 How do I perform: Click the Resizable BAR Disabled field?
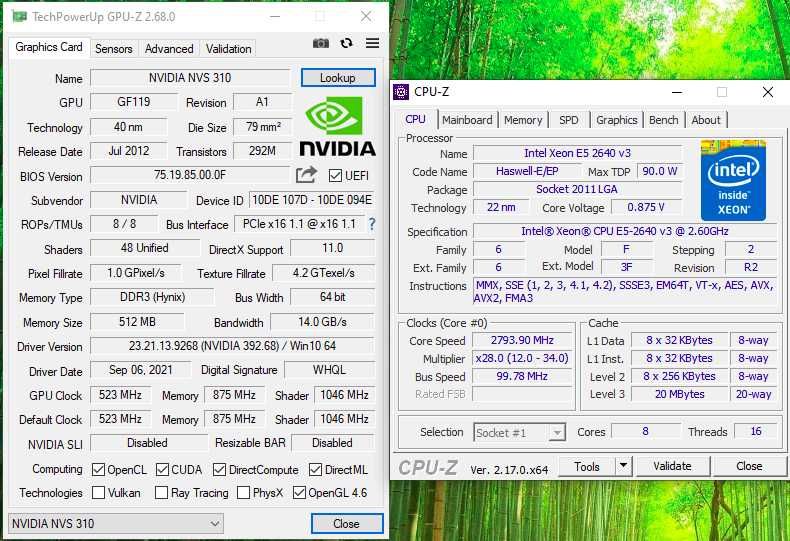coord(333,443)
